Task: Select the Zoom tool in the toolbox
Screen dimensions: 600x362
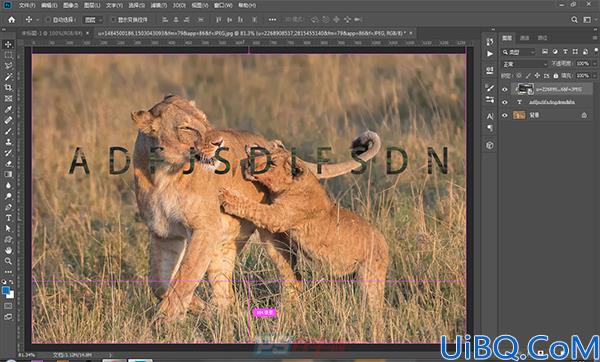Action: click(8, 261)
